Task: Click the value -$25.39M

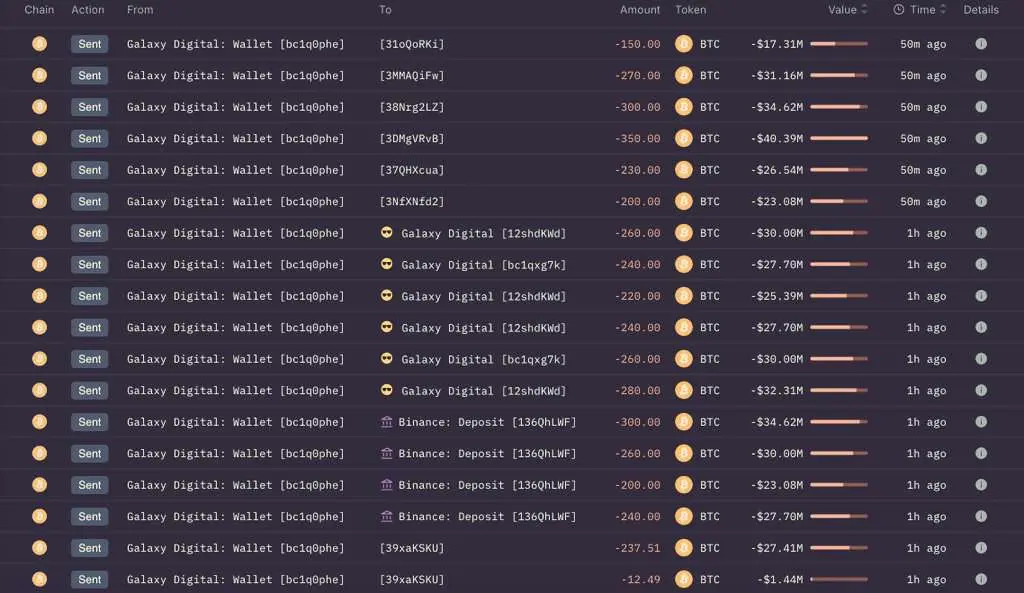Action: 777,296
